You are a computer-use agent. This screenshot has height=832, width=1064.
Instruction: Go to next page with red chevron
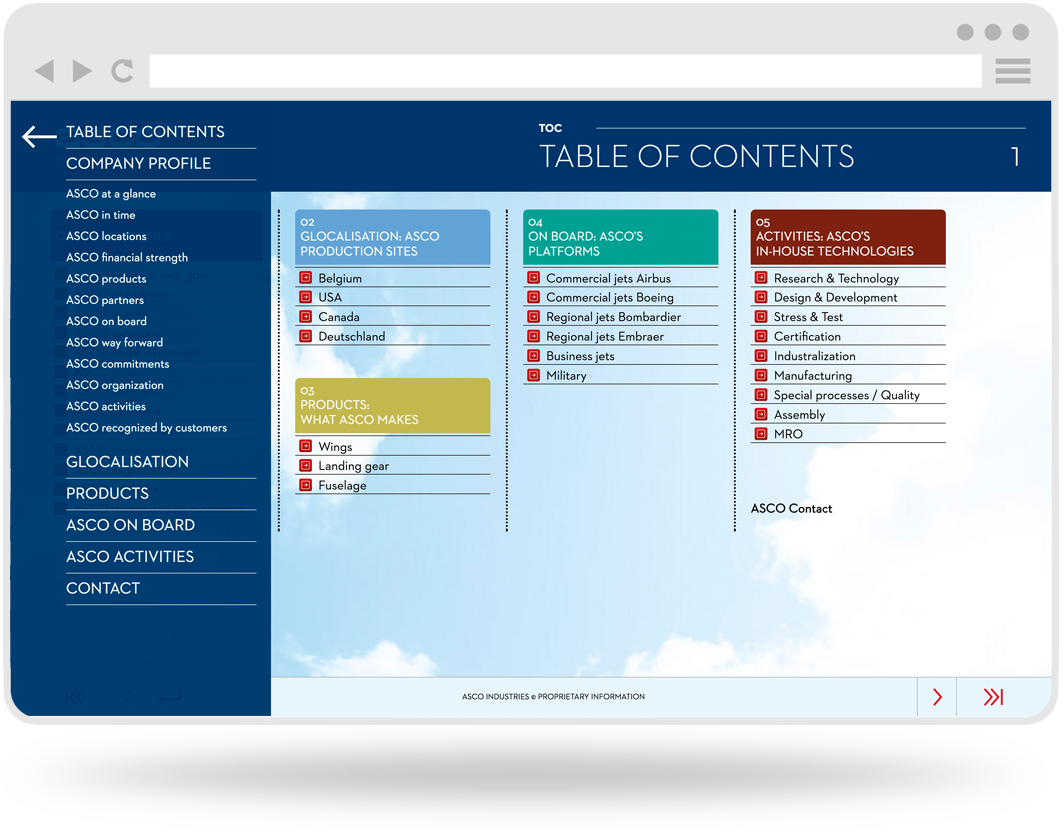(937, 697)
